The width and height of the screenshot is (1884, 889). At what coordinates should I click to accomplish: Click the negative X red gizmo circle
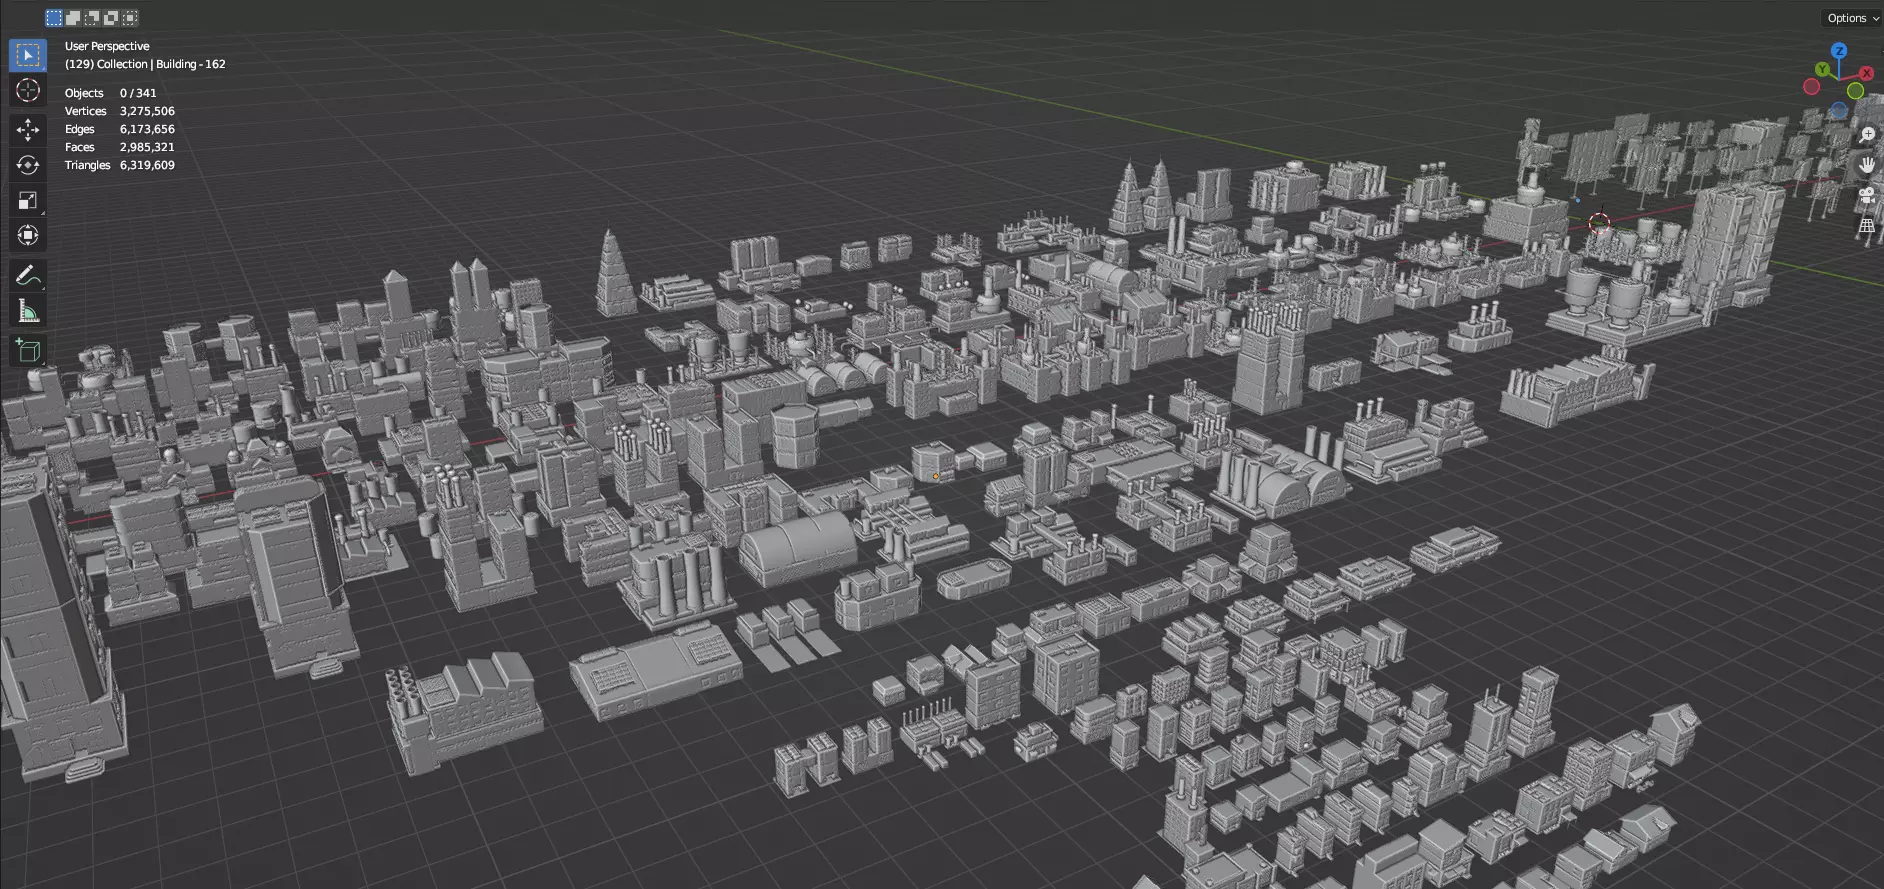(1811, 87)
